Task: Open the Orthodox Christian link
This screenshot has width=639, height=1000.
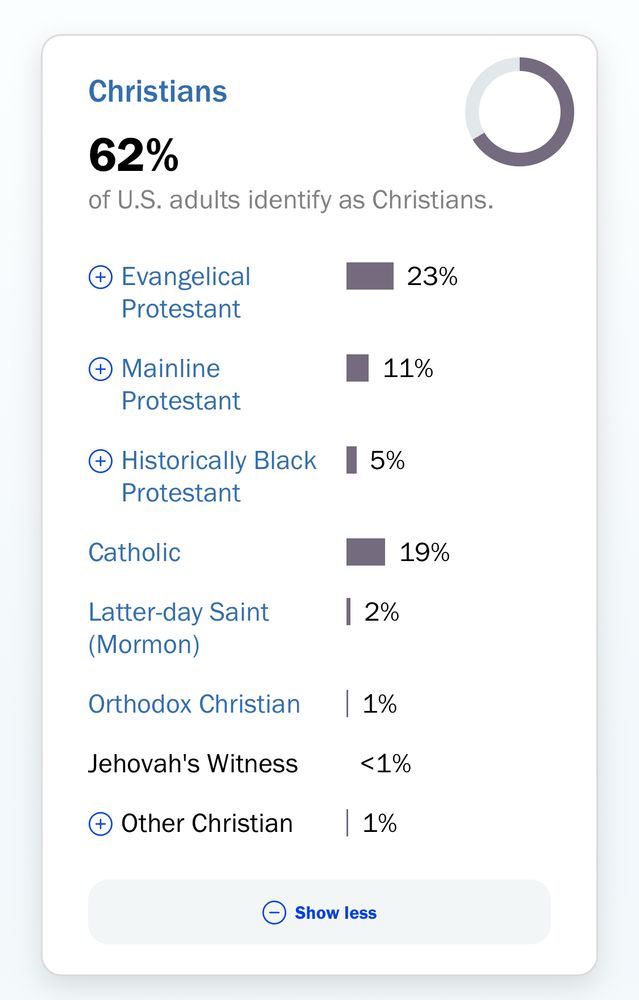Action: 194,704
